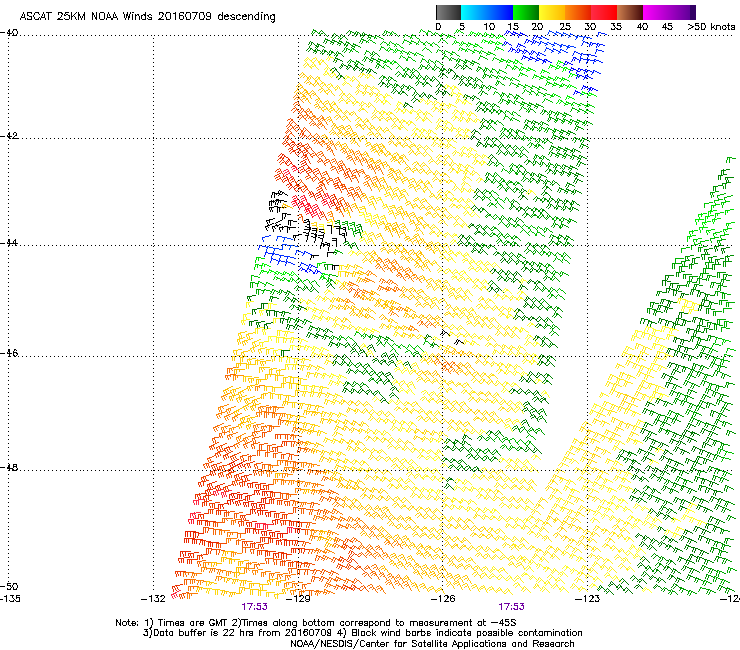Click the '-42' latitude axis label
The height and width of the screenshot is (650, 740).
pos(9,136)
